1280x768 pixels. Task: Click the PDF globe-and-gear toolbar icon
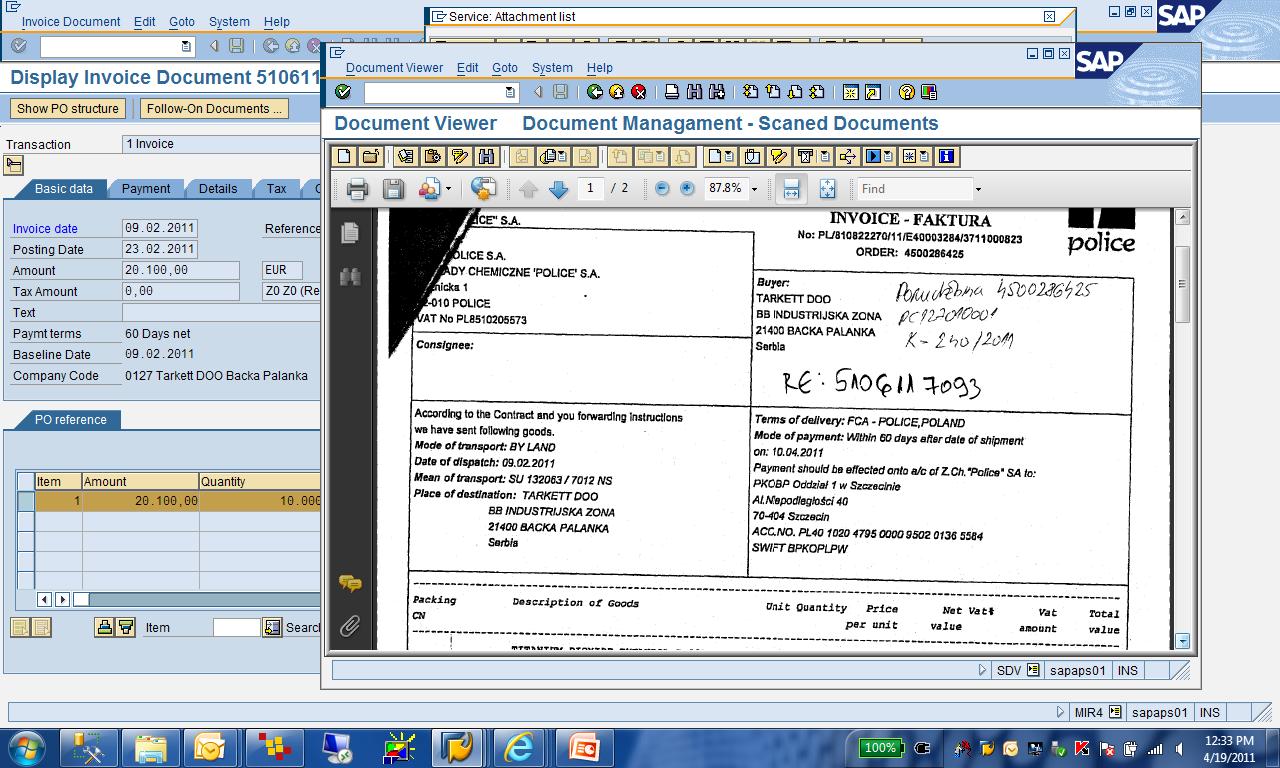(483, 189)
